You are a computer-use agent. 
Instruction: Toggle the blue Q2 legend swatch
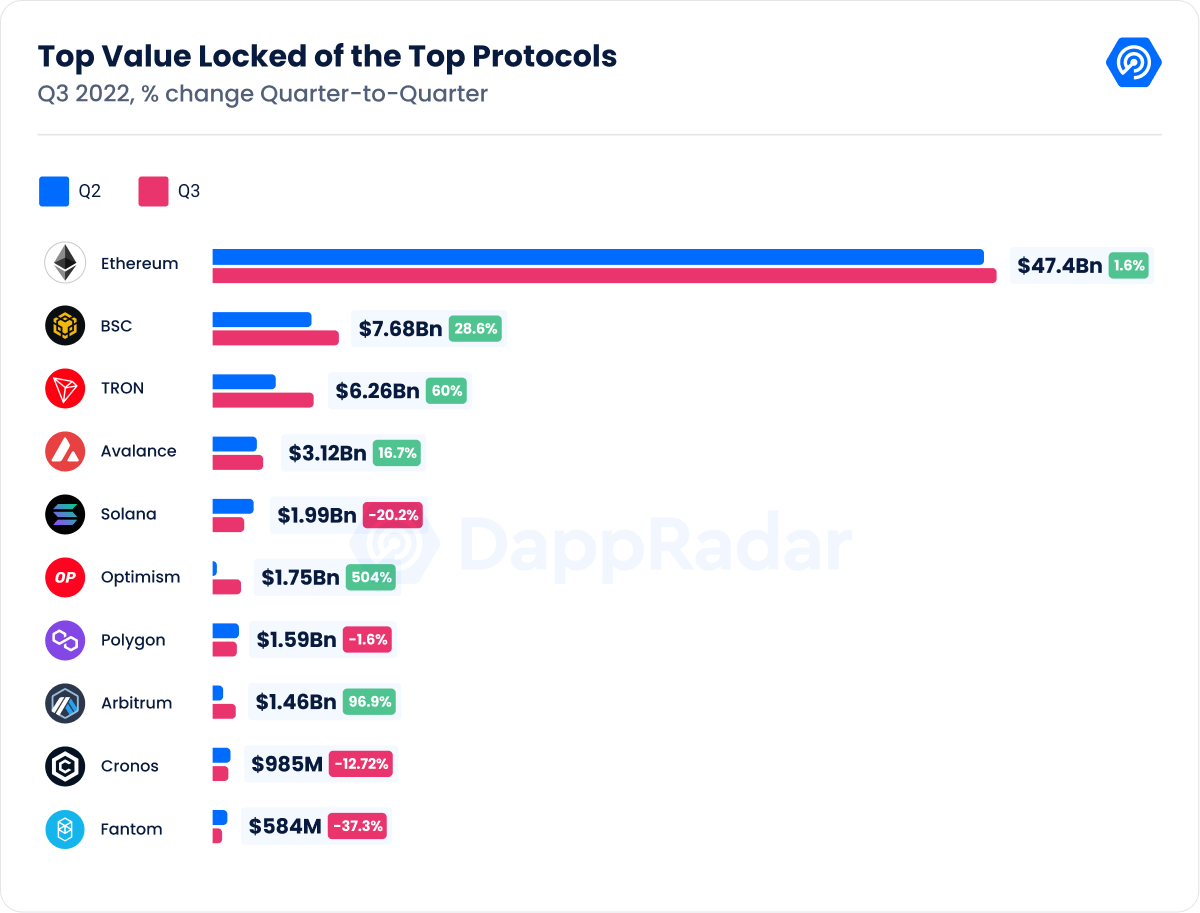click(54, 191)
